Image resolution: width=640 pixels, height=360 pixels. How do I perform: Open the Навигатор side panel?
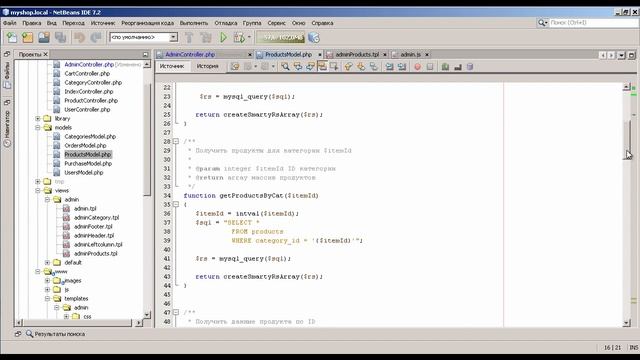[x=7, y=129]
